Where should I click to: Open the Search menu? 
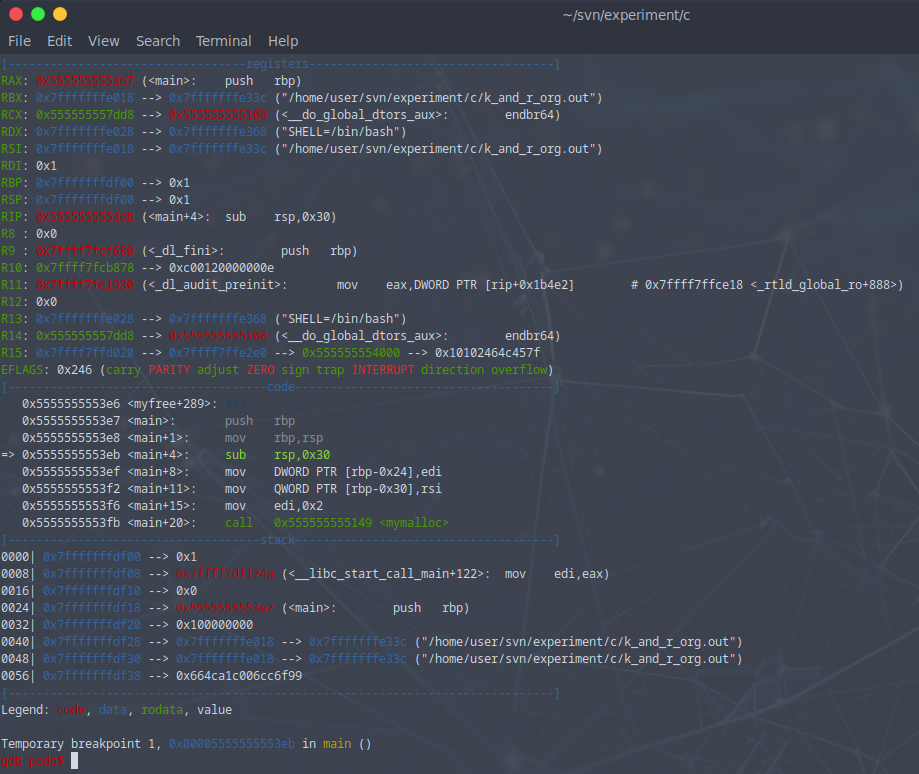(158, 41)
